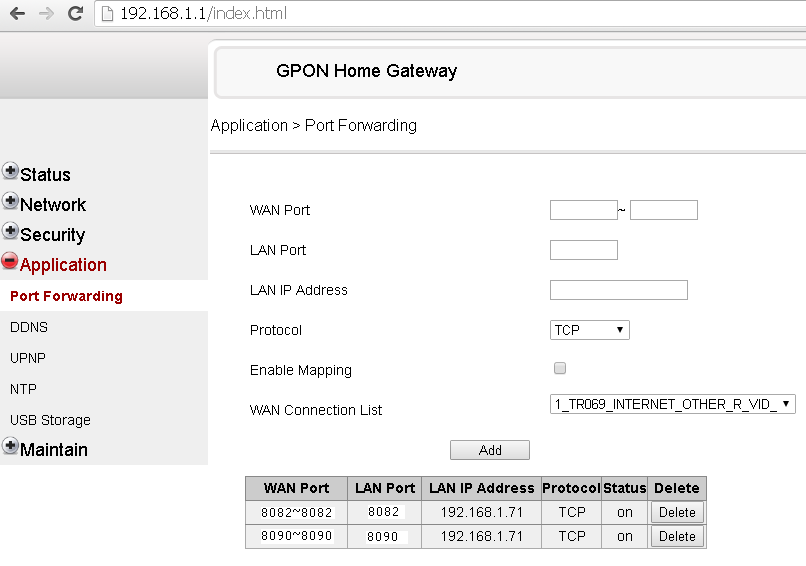Click the Status table column header

coord(625,488)
